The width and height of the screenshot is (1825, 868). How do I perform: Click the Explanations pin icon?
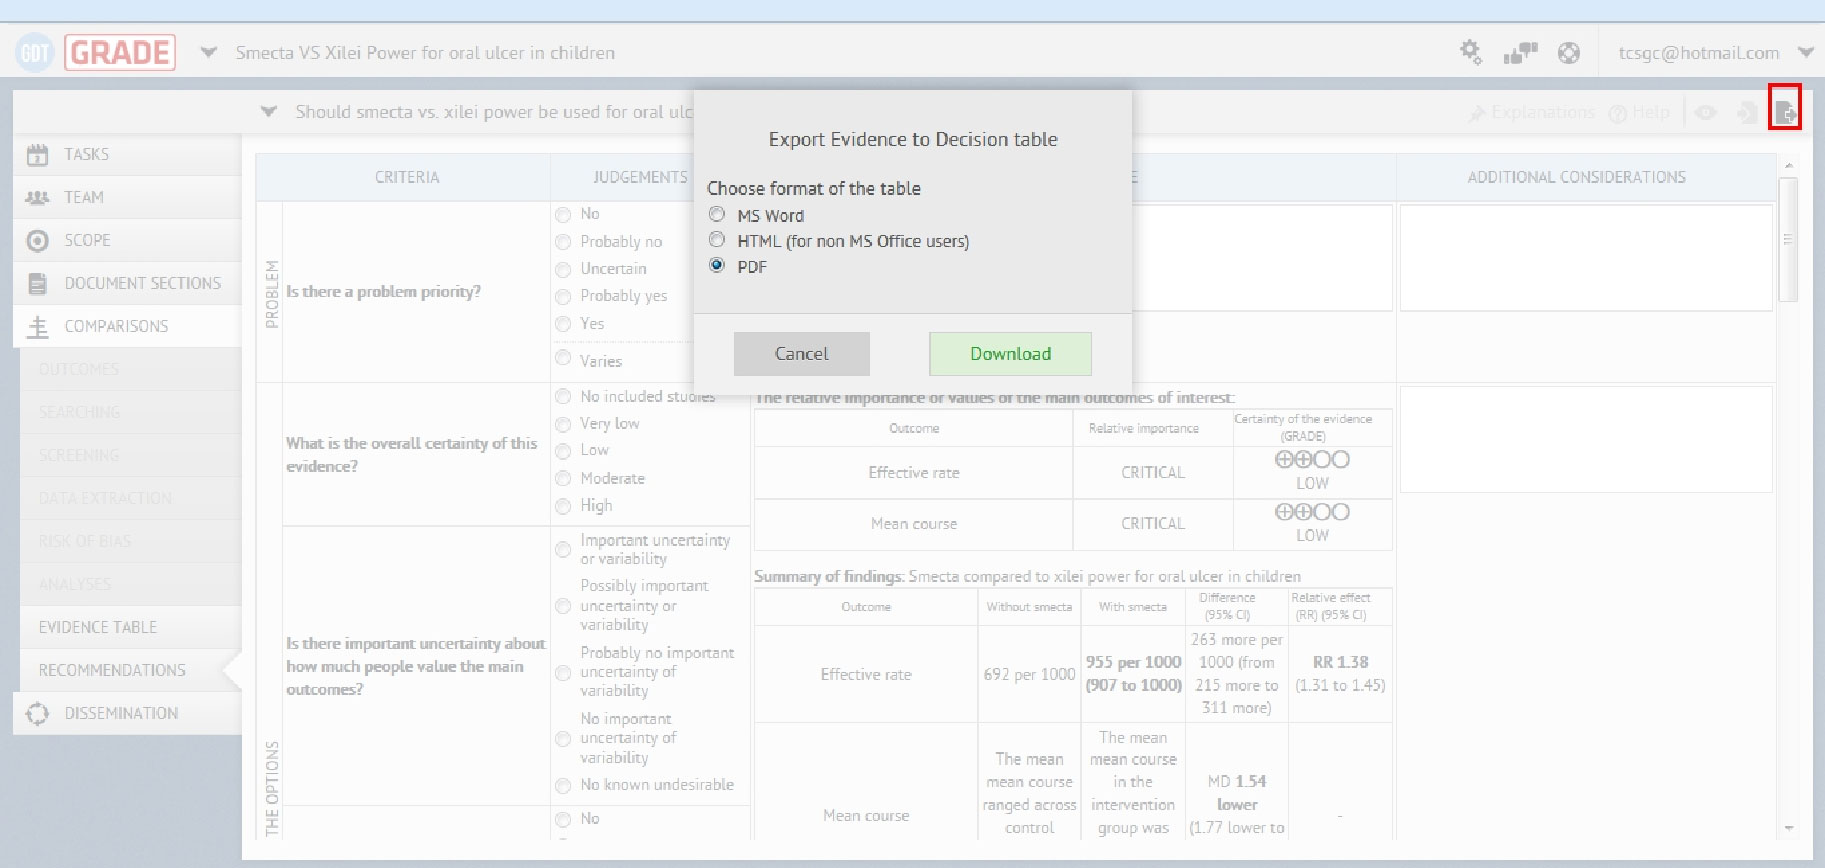(1476, 113)
